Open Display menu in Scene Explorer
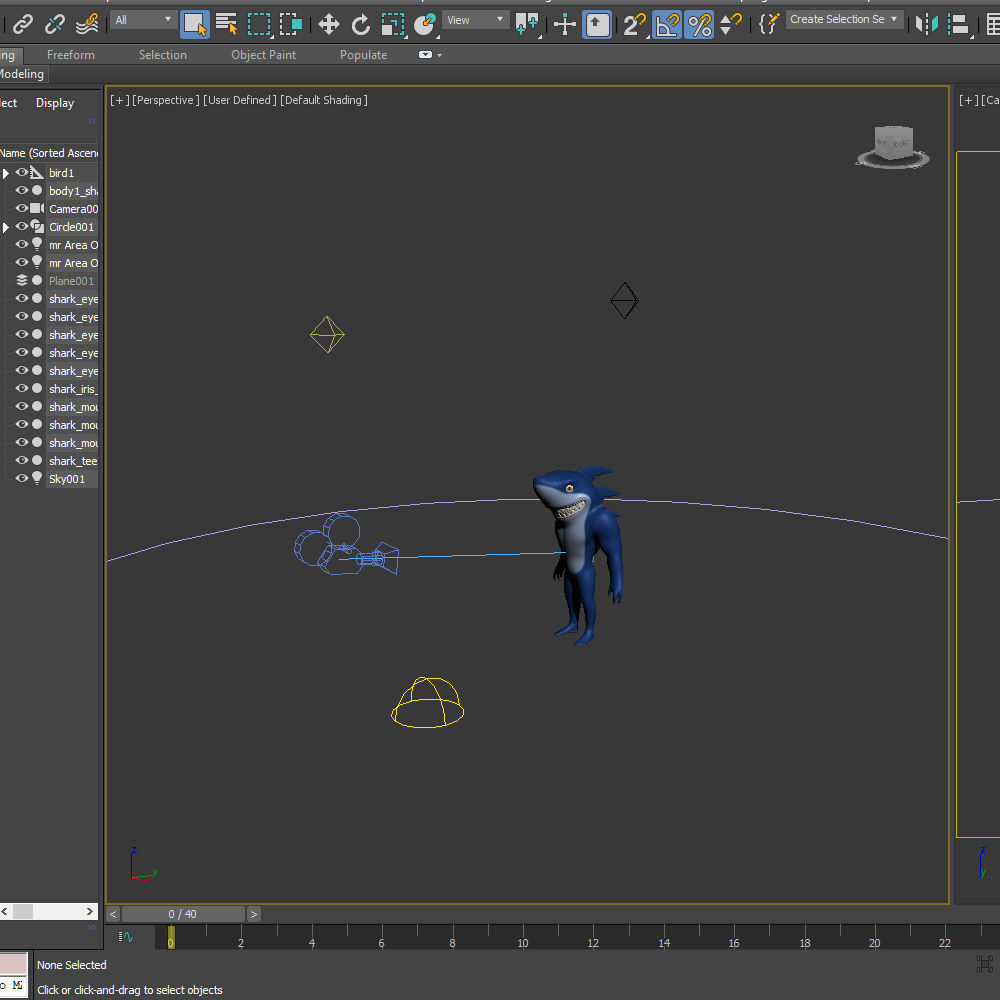The width and height of the screenshot is (1000, 1000). pos(55,103)
